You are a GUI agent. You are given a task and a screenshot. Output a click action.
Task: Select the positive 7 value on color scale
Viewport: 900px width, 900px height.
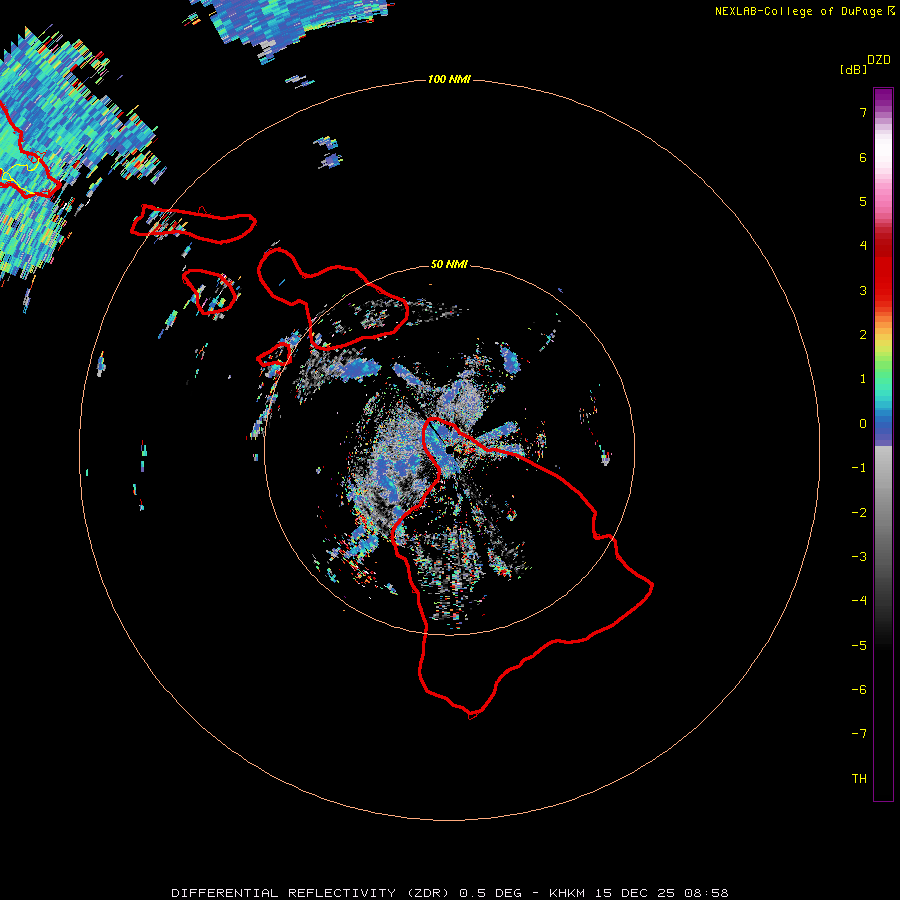863,112
